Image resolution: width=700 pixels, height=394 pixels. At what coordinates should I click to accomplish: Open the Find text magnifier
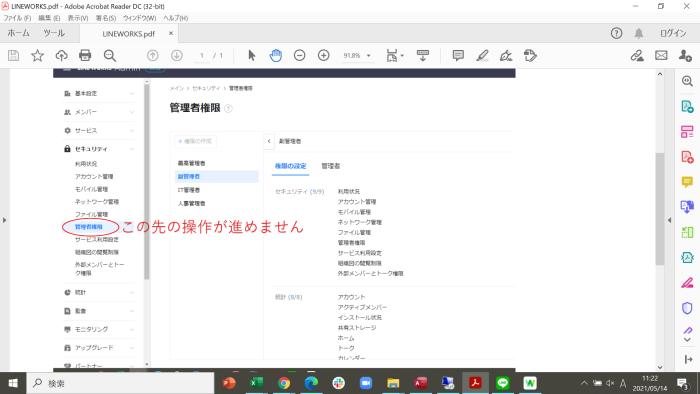click(109, 55)
